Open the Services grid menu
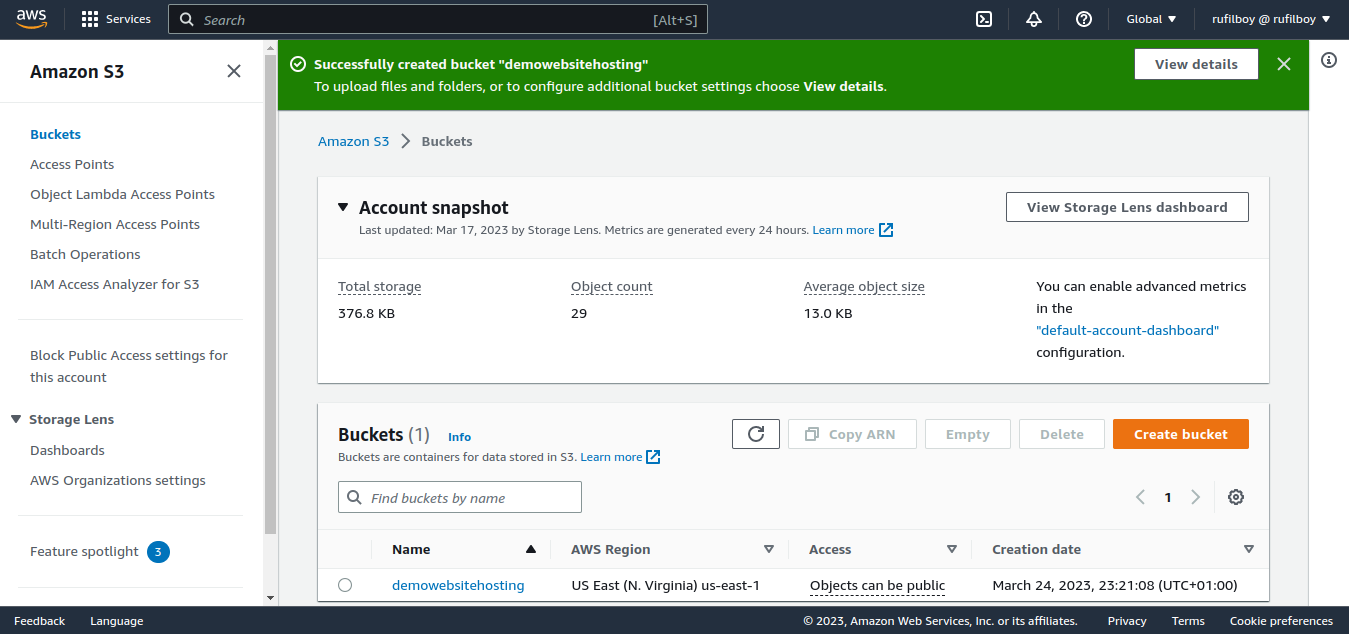 pos(116,19)
